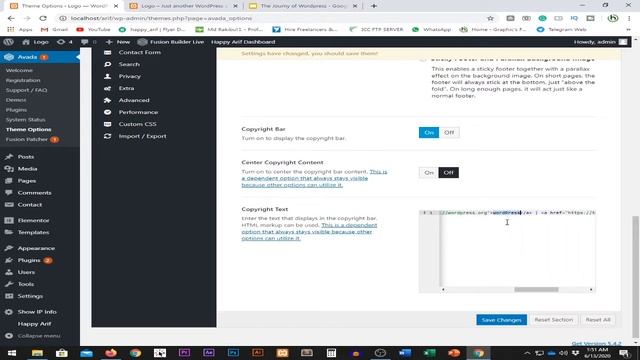Open the Import / Export section

142,136
